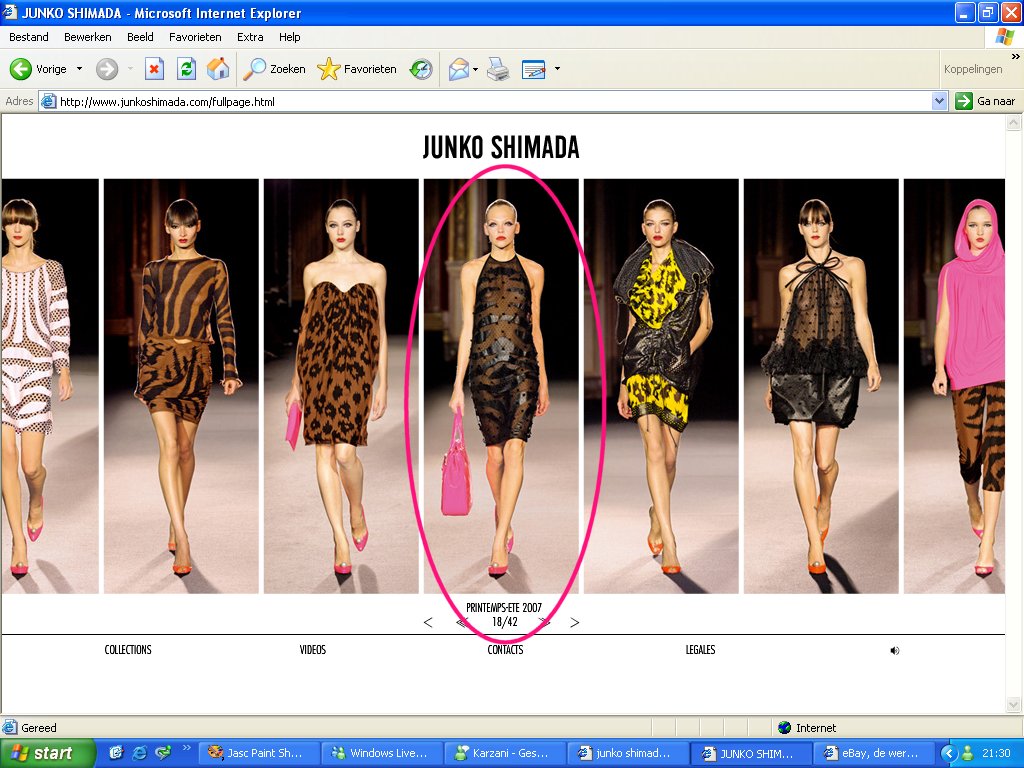Viewport: 1024px width, 768px height.
Task: Expand the Koppelingen links chevron
Action: tap(1015, 57)
